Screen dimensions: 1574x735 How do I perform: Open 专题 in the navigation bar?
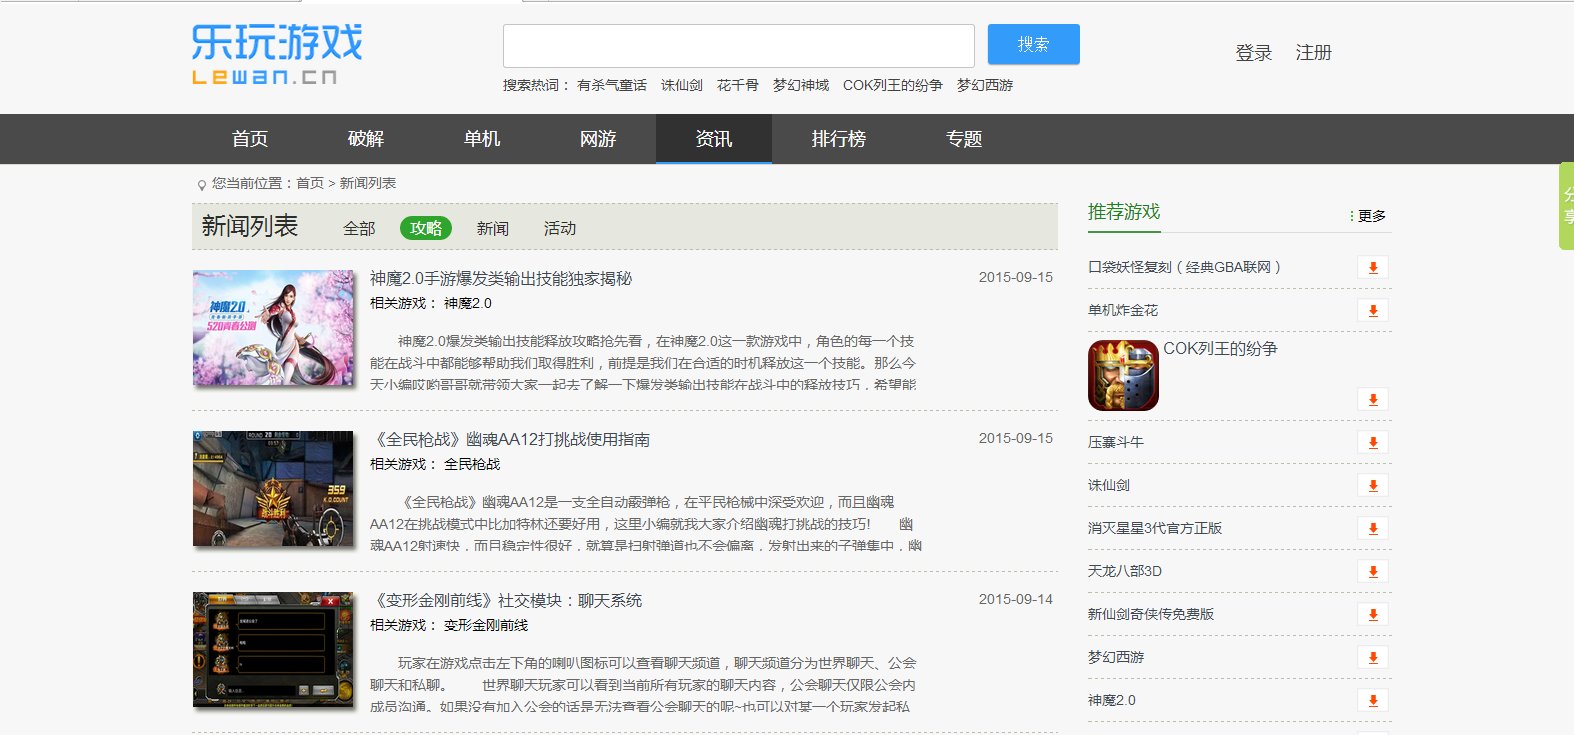pos(964,139)
